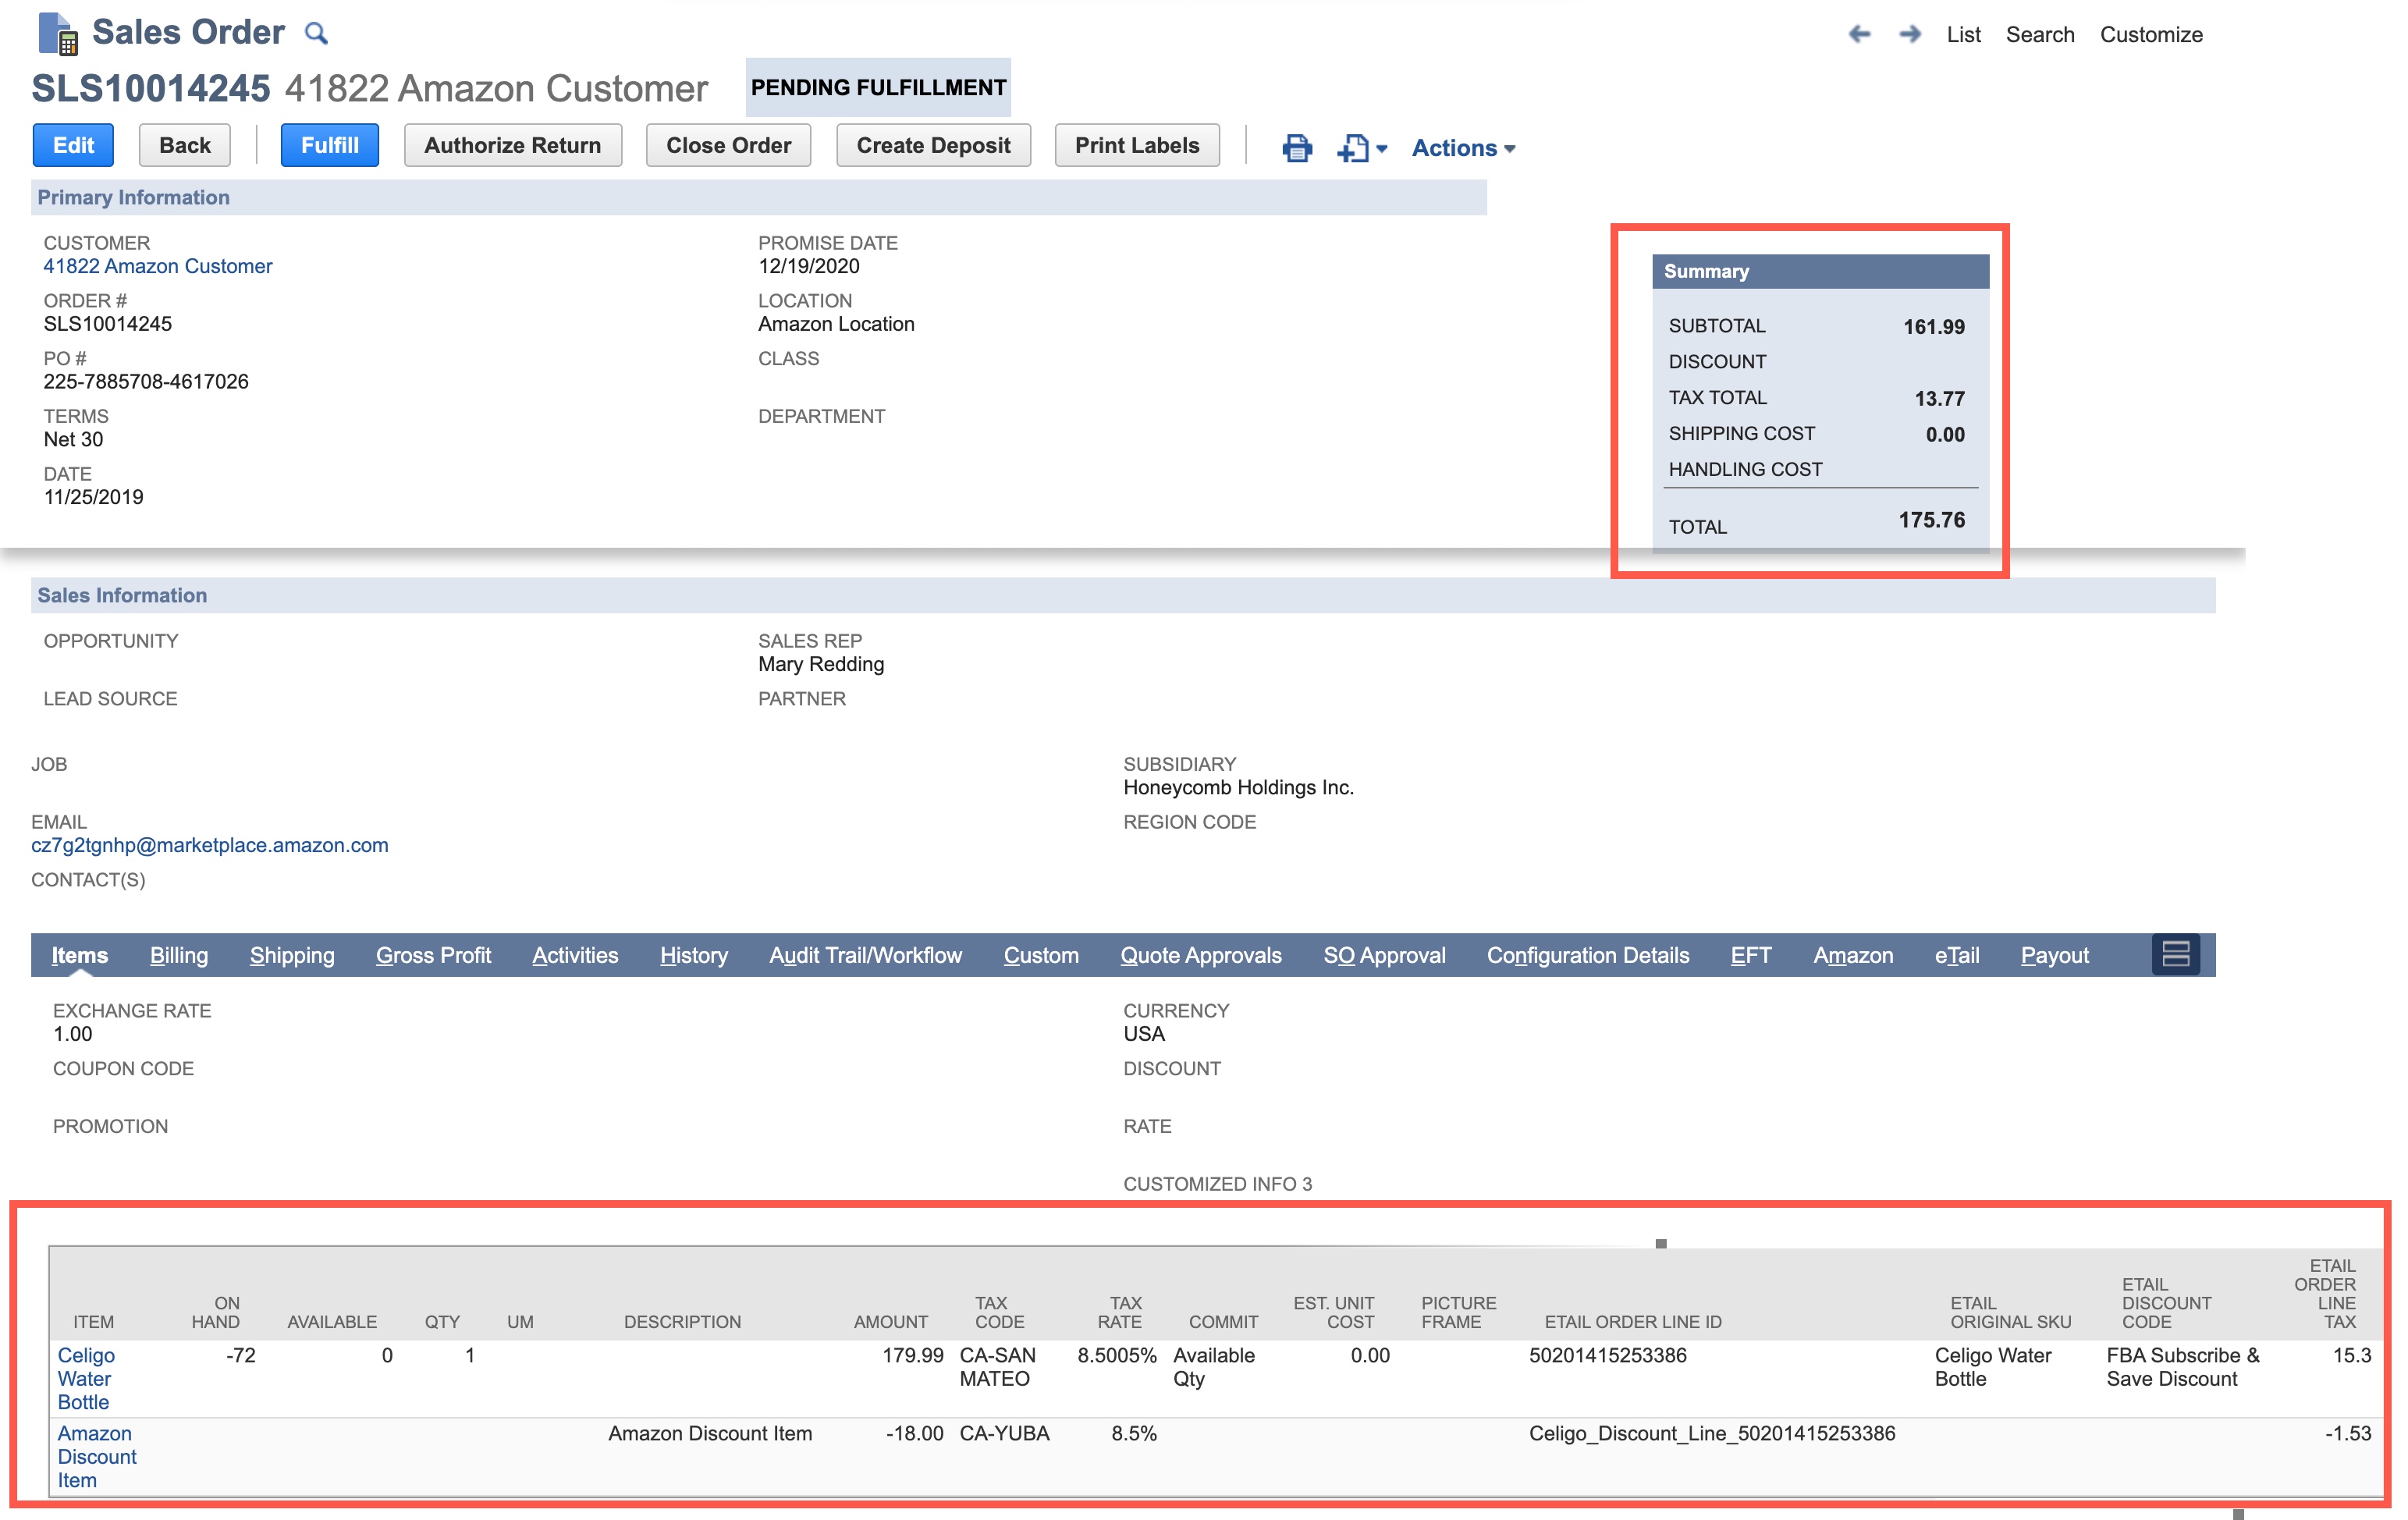The image size is (2408, 1520).
Task: Open the Payout tab
Action: coord(2054,955)
